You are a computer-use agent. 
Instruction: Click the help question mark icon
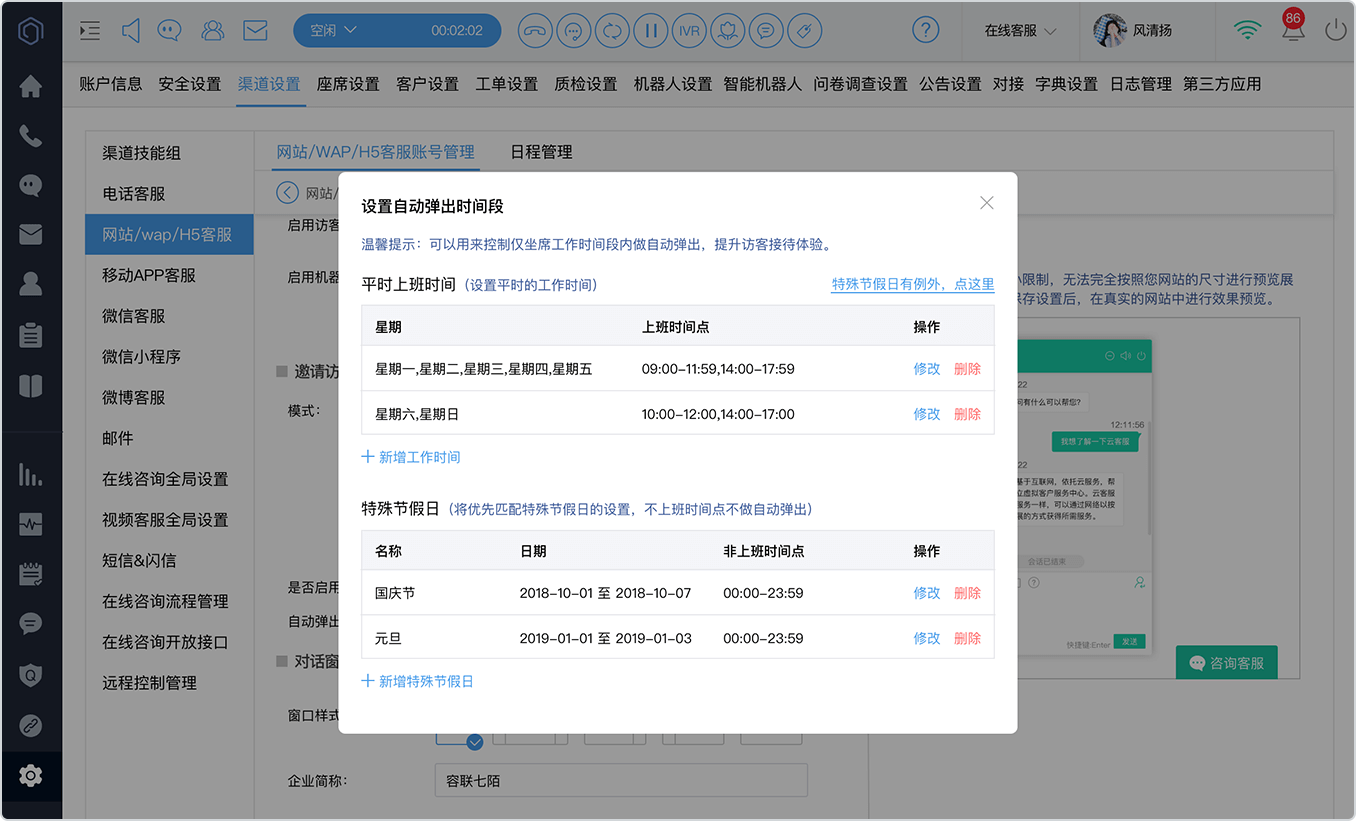(x=926, y=30)
